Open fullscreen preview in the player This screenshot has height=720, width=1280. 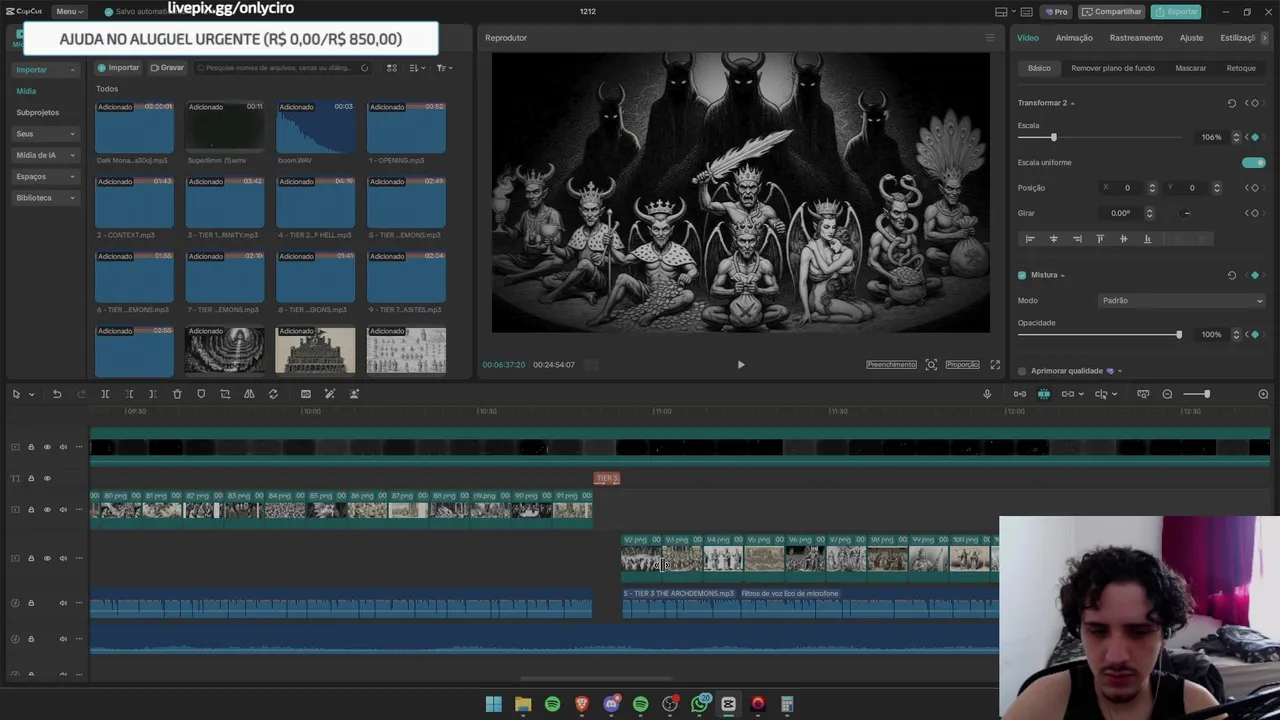[x=995, y=365]
